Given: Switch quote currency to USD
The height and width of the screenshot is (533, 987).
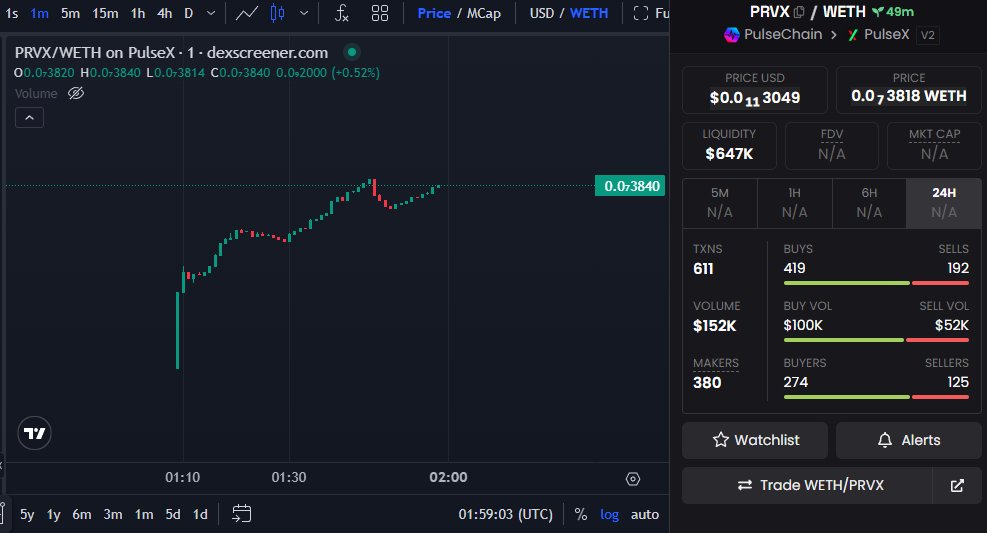Looking at the screenshot, I should pos(541,13).
